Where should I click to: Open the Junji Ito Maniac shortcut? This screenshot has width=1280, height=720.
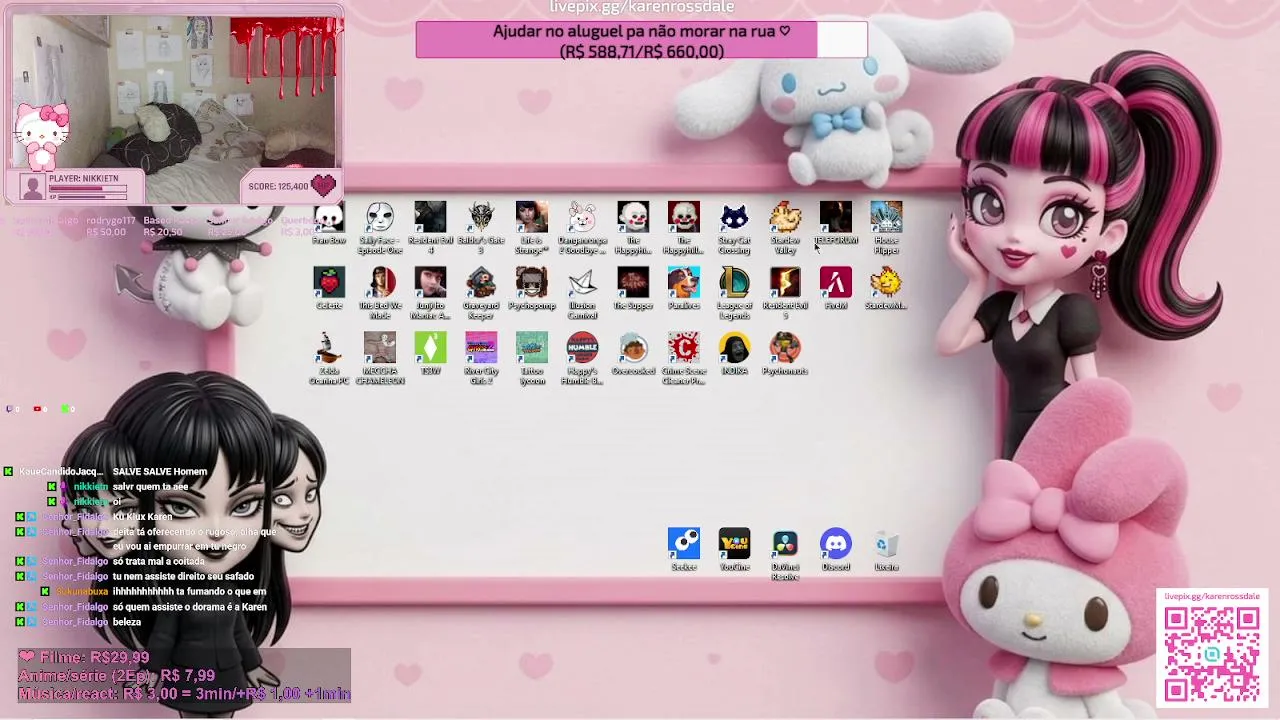[x=430, y=293]
